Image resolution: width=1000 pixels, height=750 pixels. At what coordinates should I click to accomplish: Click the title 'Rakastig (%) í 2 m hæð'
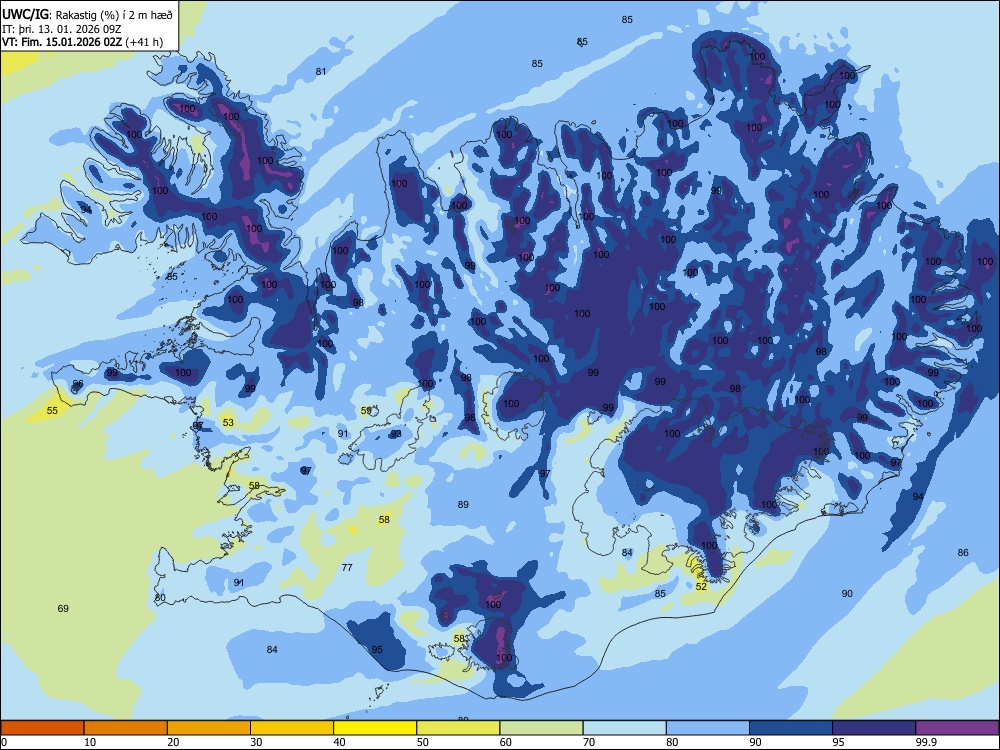coord(114,15)
